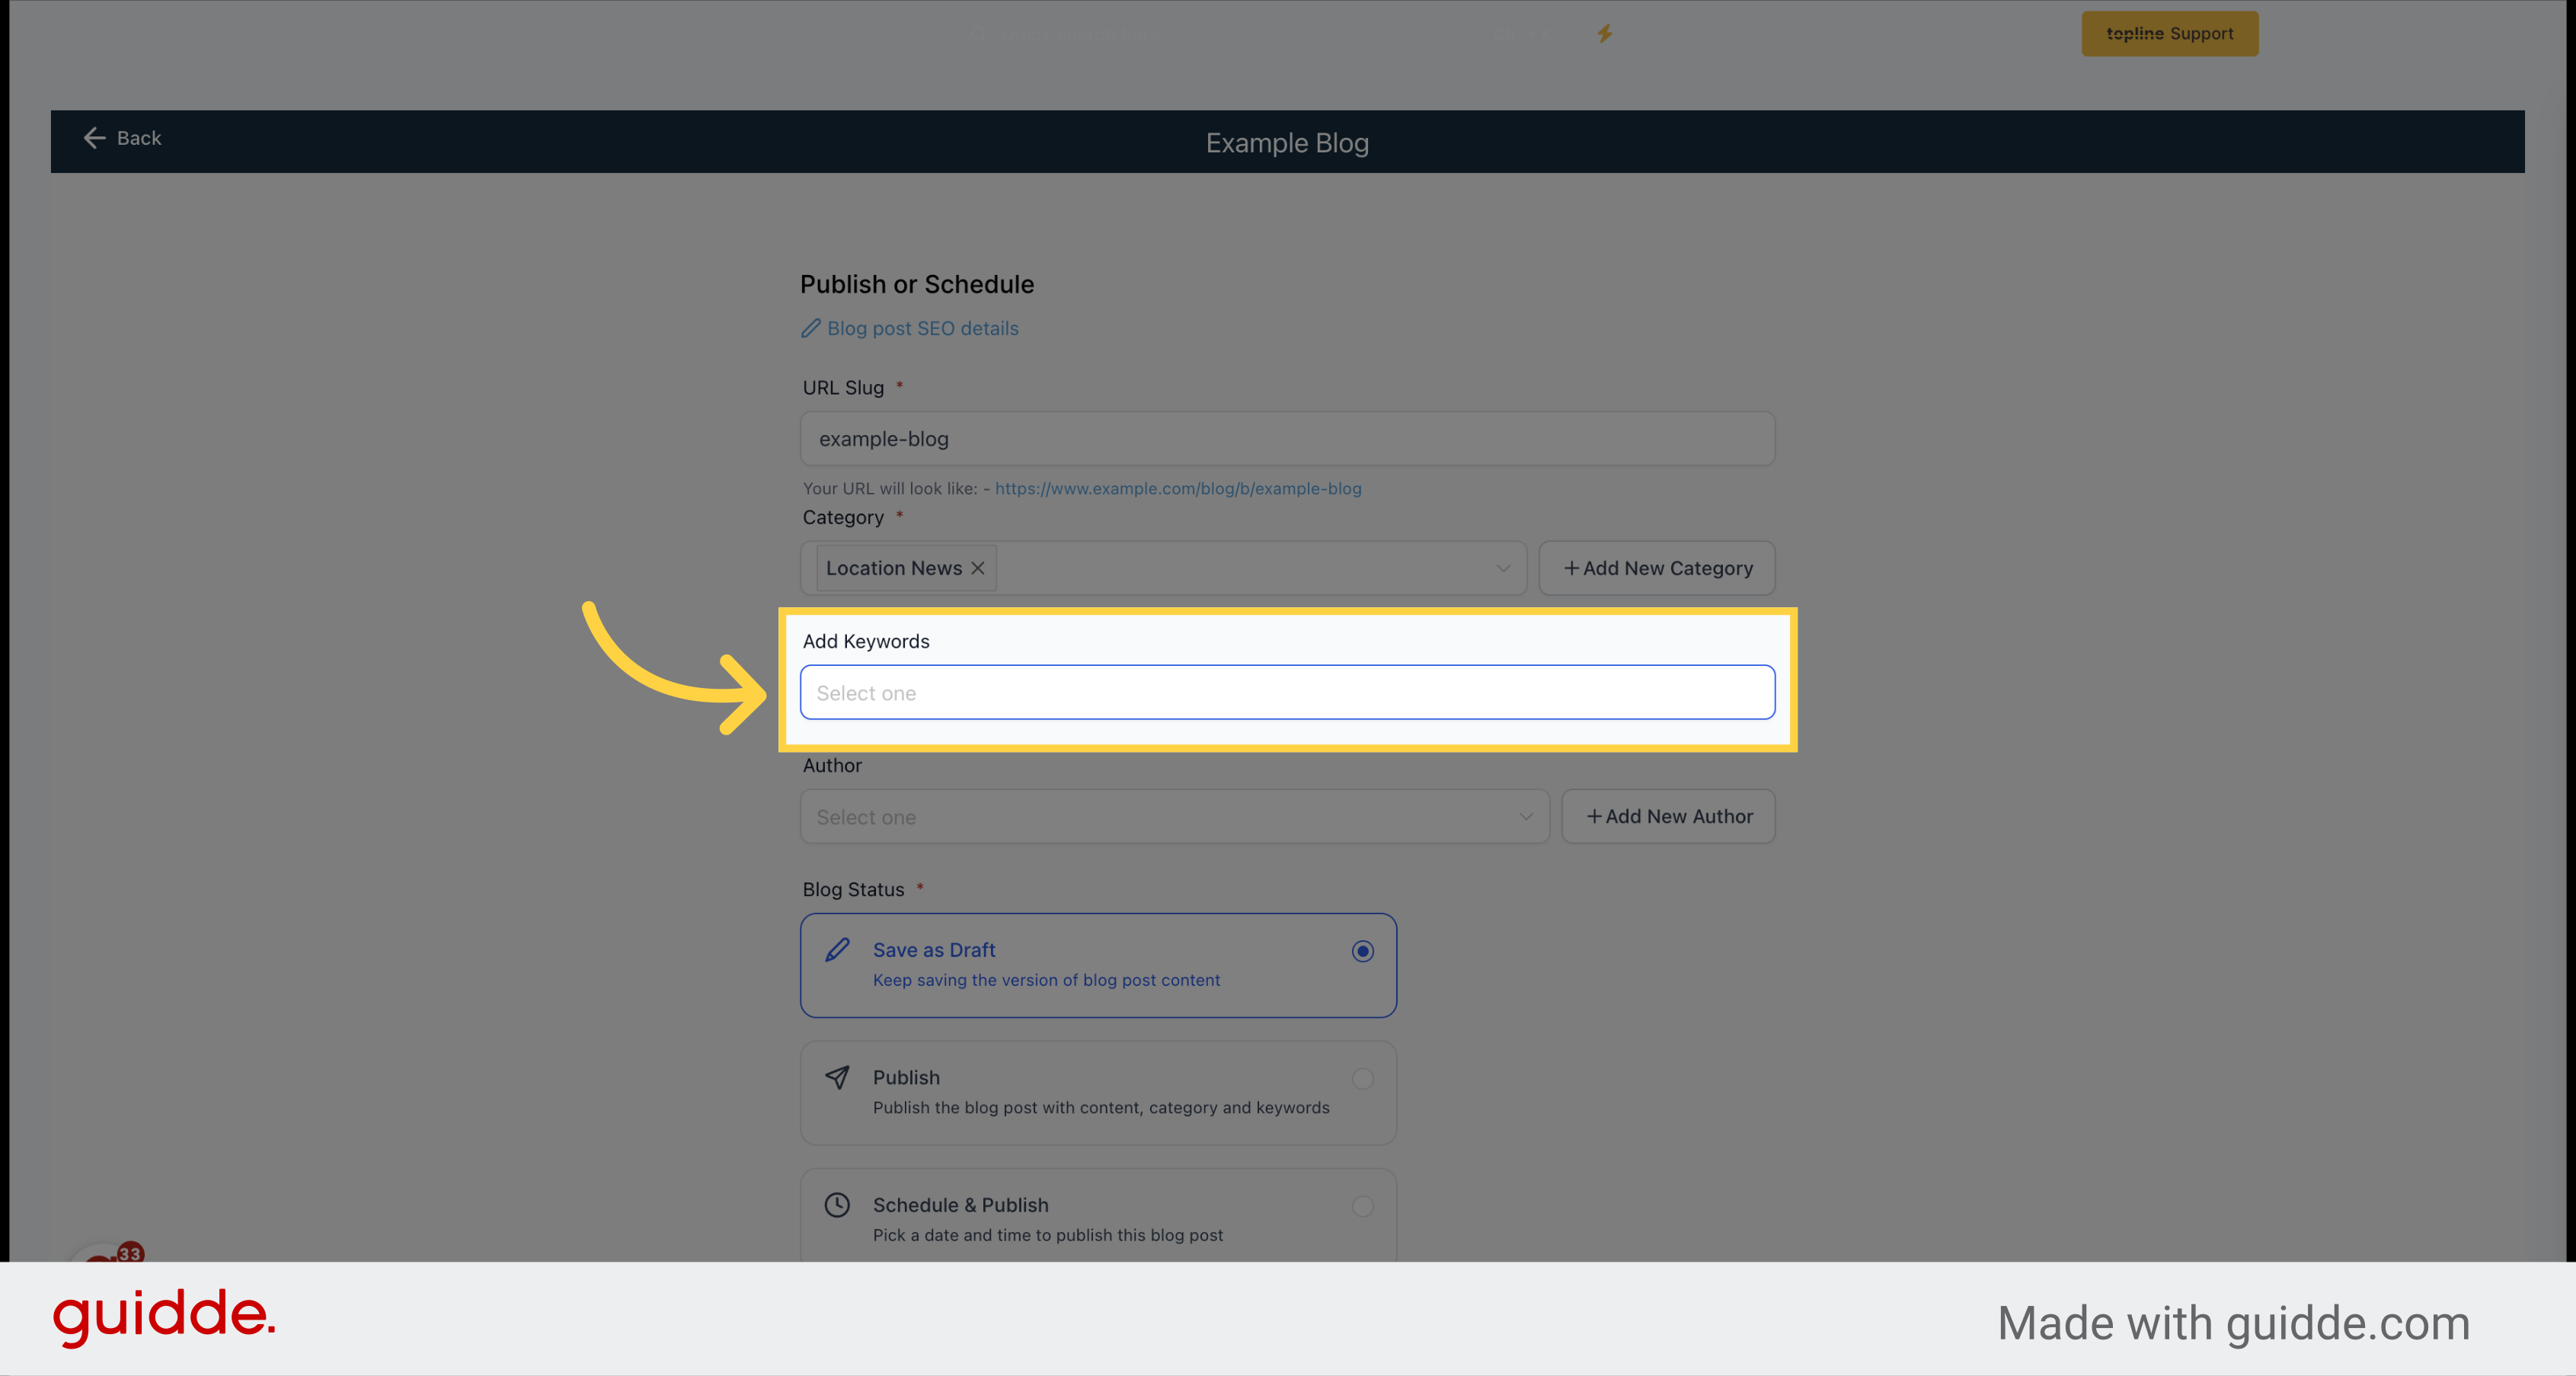2576x1376 pixels.
Task: Click the Location News tag text
Action: 894,568
